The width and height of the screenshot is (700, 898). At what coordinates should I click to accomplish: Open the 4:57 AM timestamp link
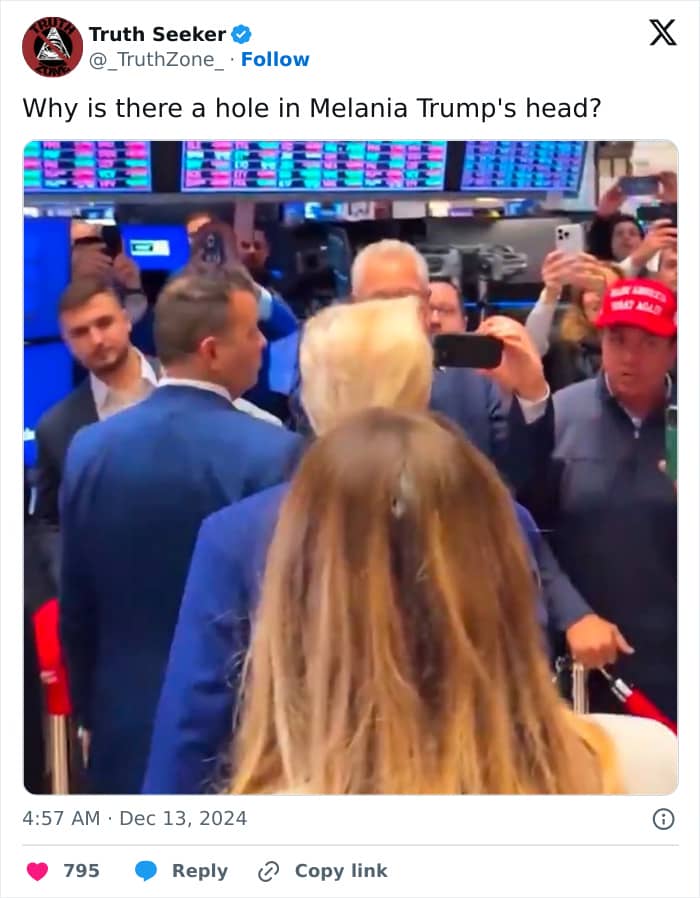point(61,818)
